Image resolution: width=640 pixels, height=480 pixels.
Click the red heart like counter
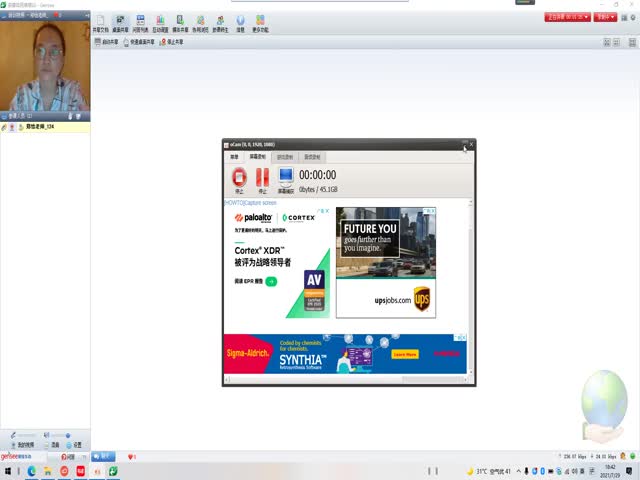(132, 457)
